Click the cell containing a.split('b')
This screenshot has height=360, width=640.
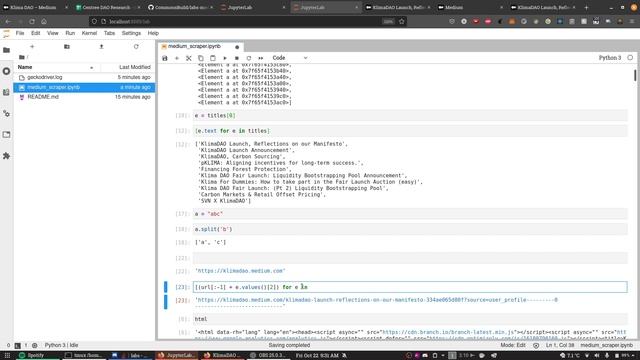[x=410, y=229]
